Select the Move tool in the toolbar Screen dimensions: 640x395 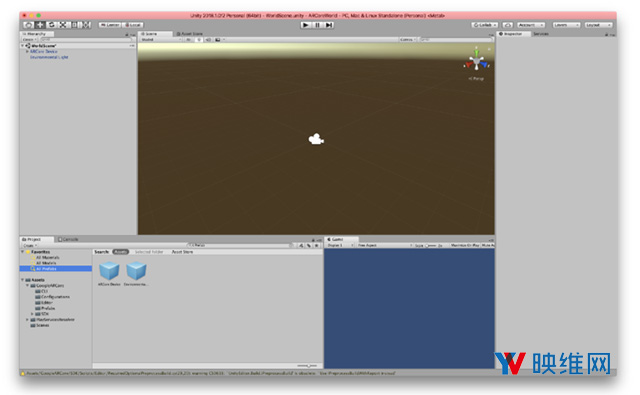coord(40,25)
